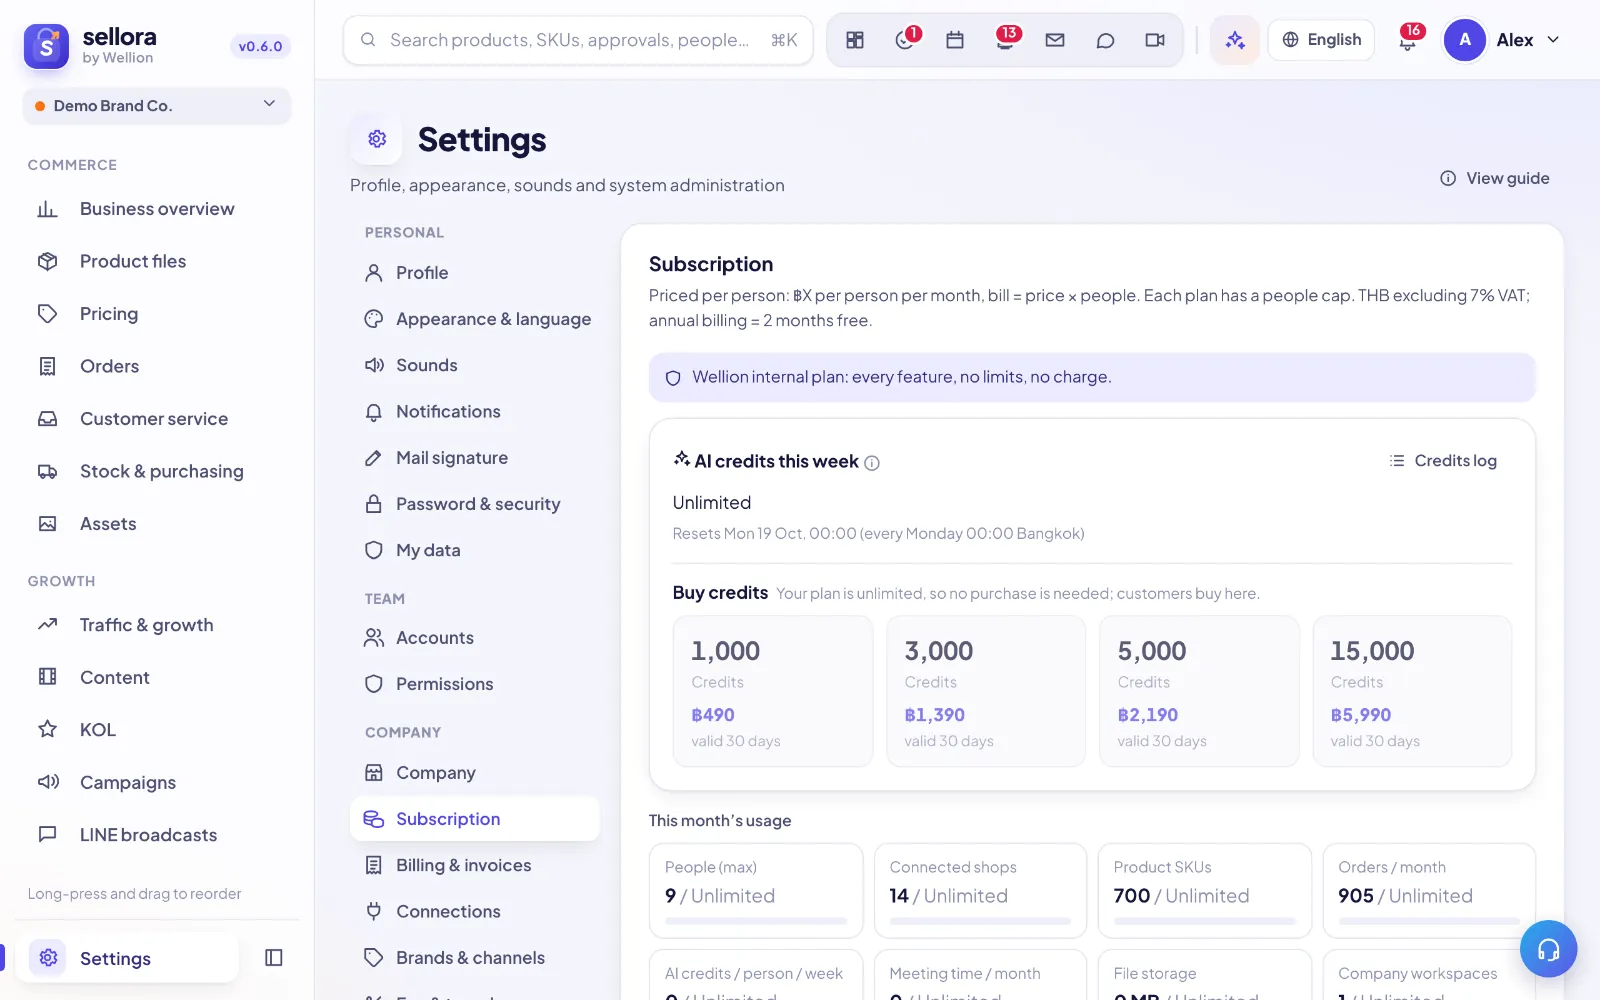This screenshot has width=1600, height=1000.
Task: Click the Settings gear icon beside the heading
Action: coord(377,139)
